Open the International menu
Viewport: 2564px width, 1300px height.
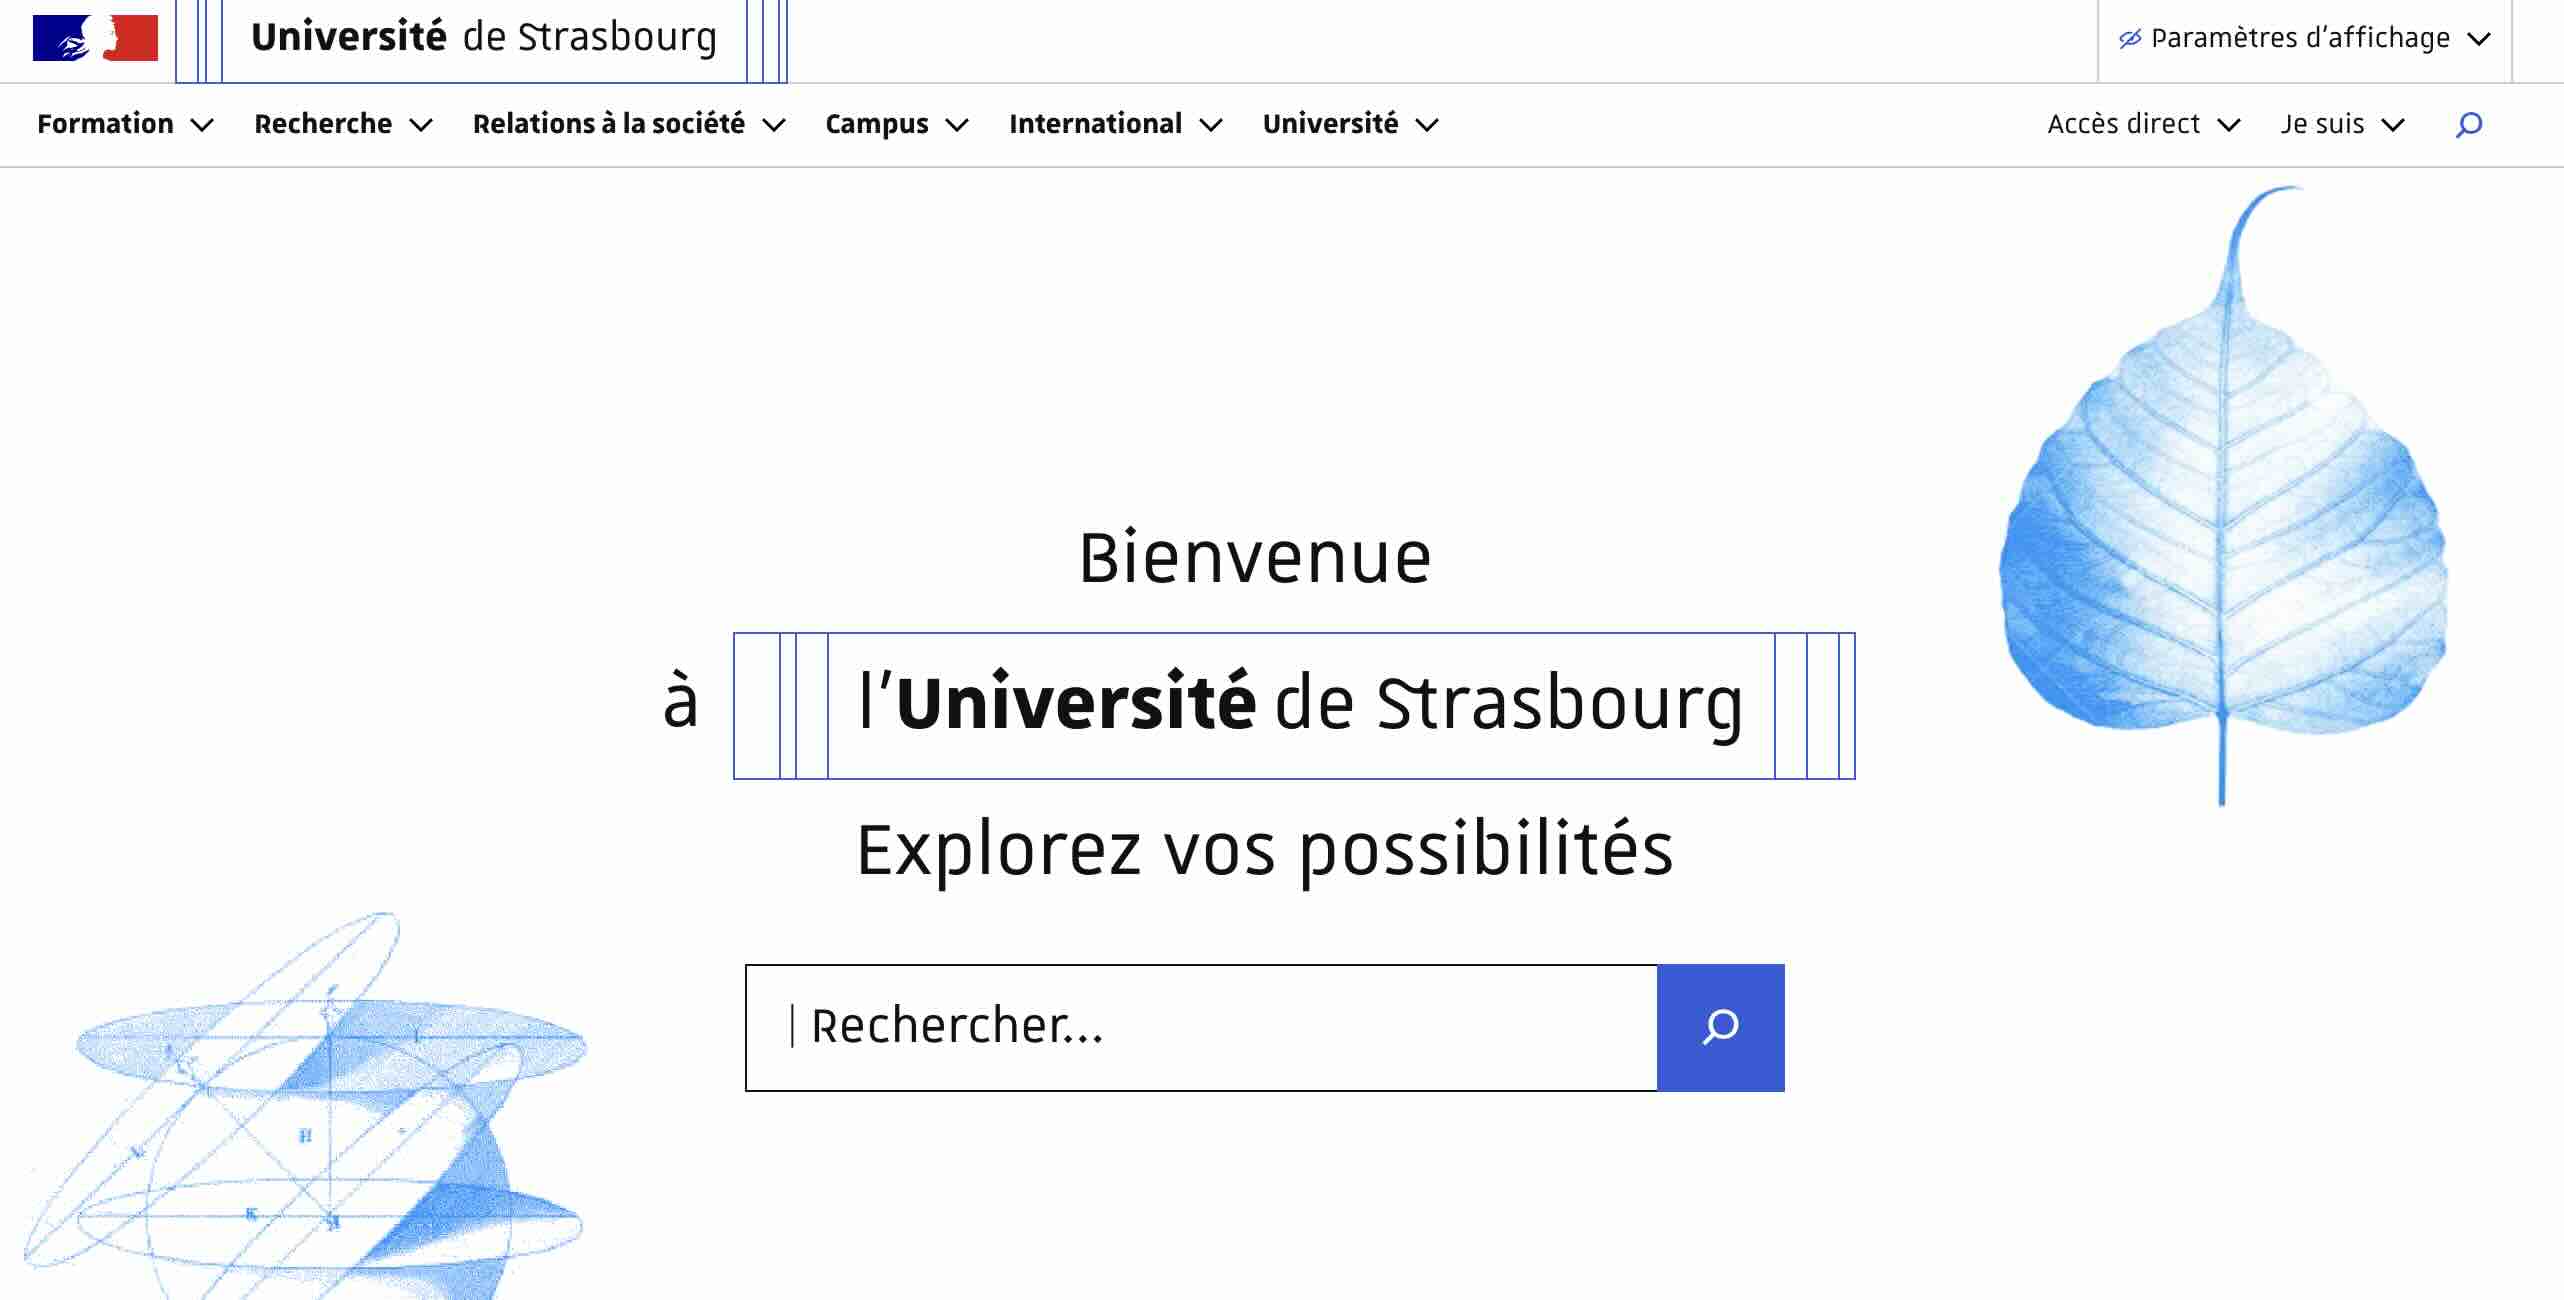click(1095, 124)
